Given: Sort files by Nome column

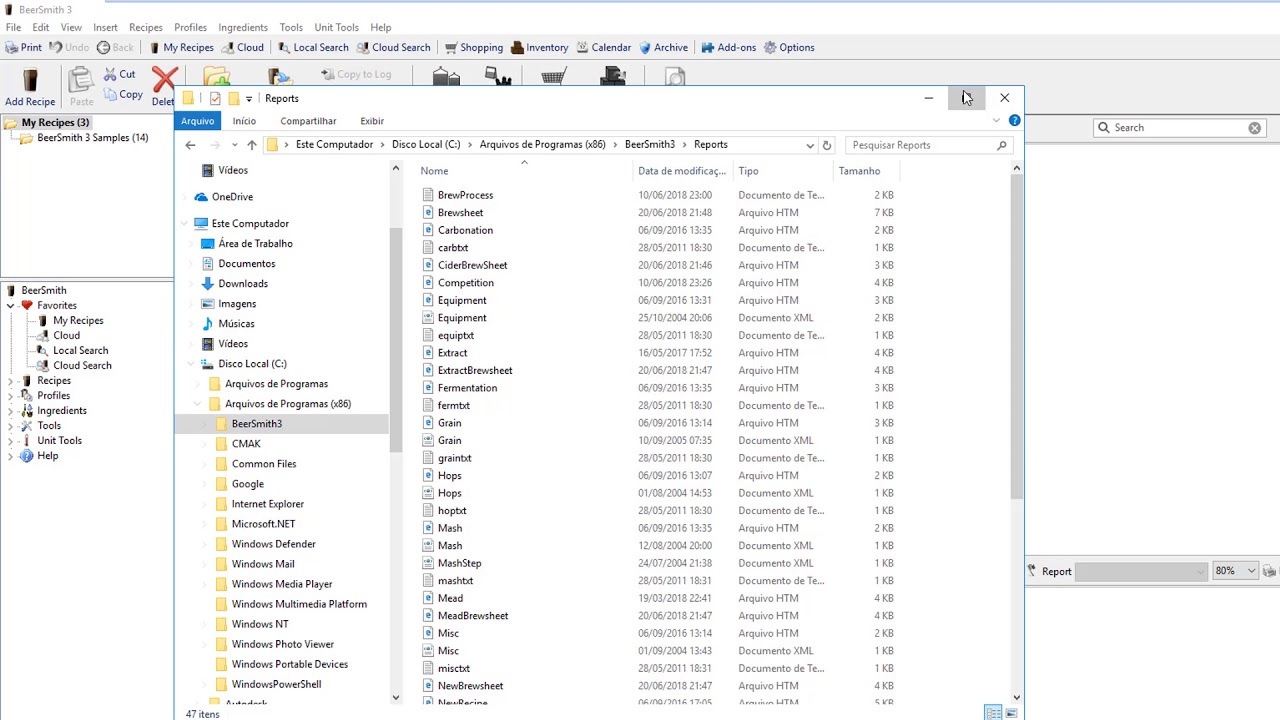Looking at the screenshot, I should point(434,171).
